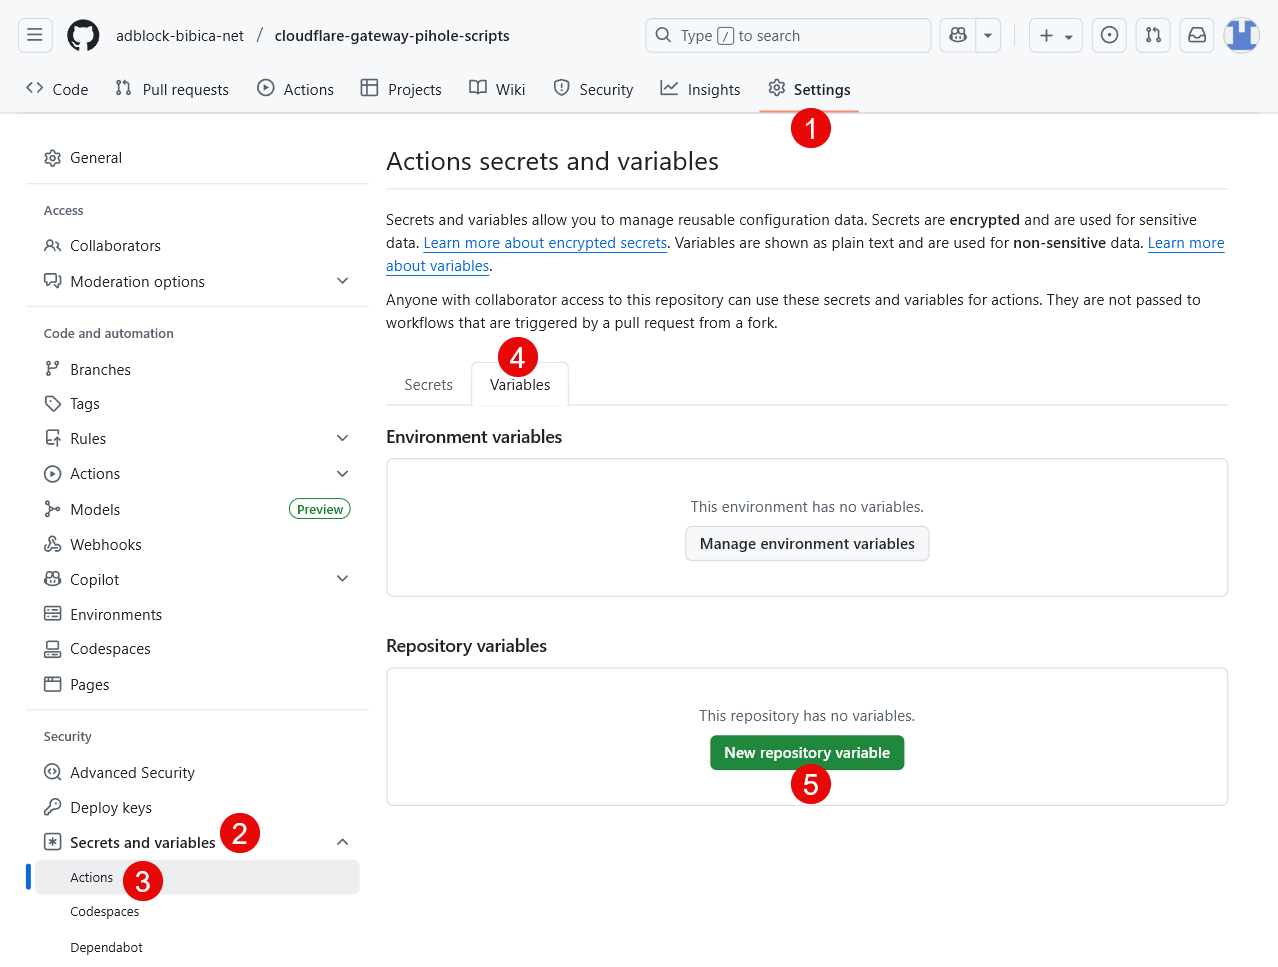Open the create new plus dropdown
The width and height of the screenshot is (1278, 967).
(1055, 35)
